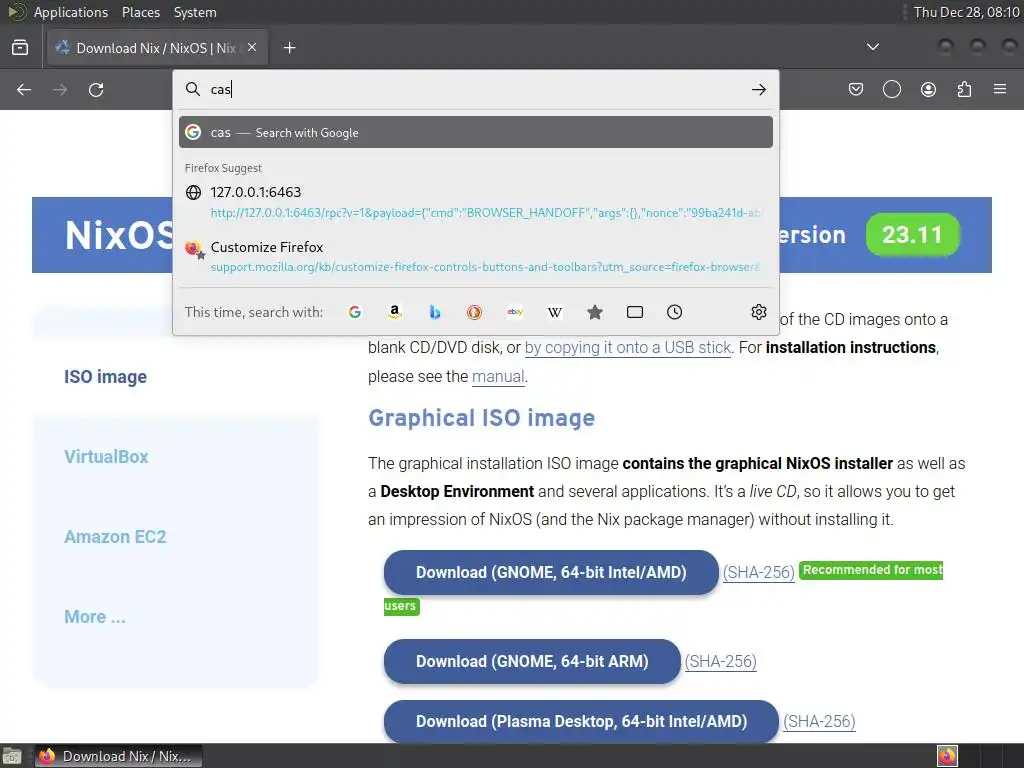The width and height of the screenshot is (1024, 768).
Task: Click the 23.11 version badge
Action: pyautogui.click(x=912, y=235)
